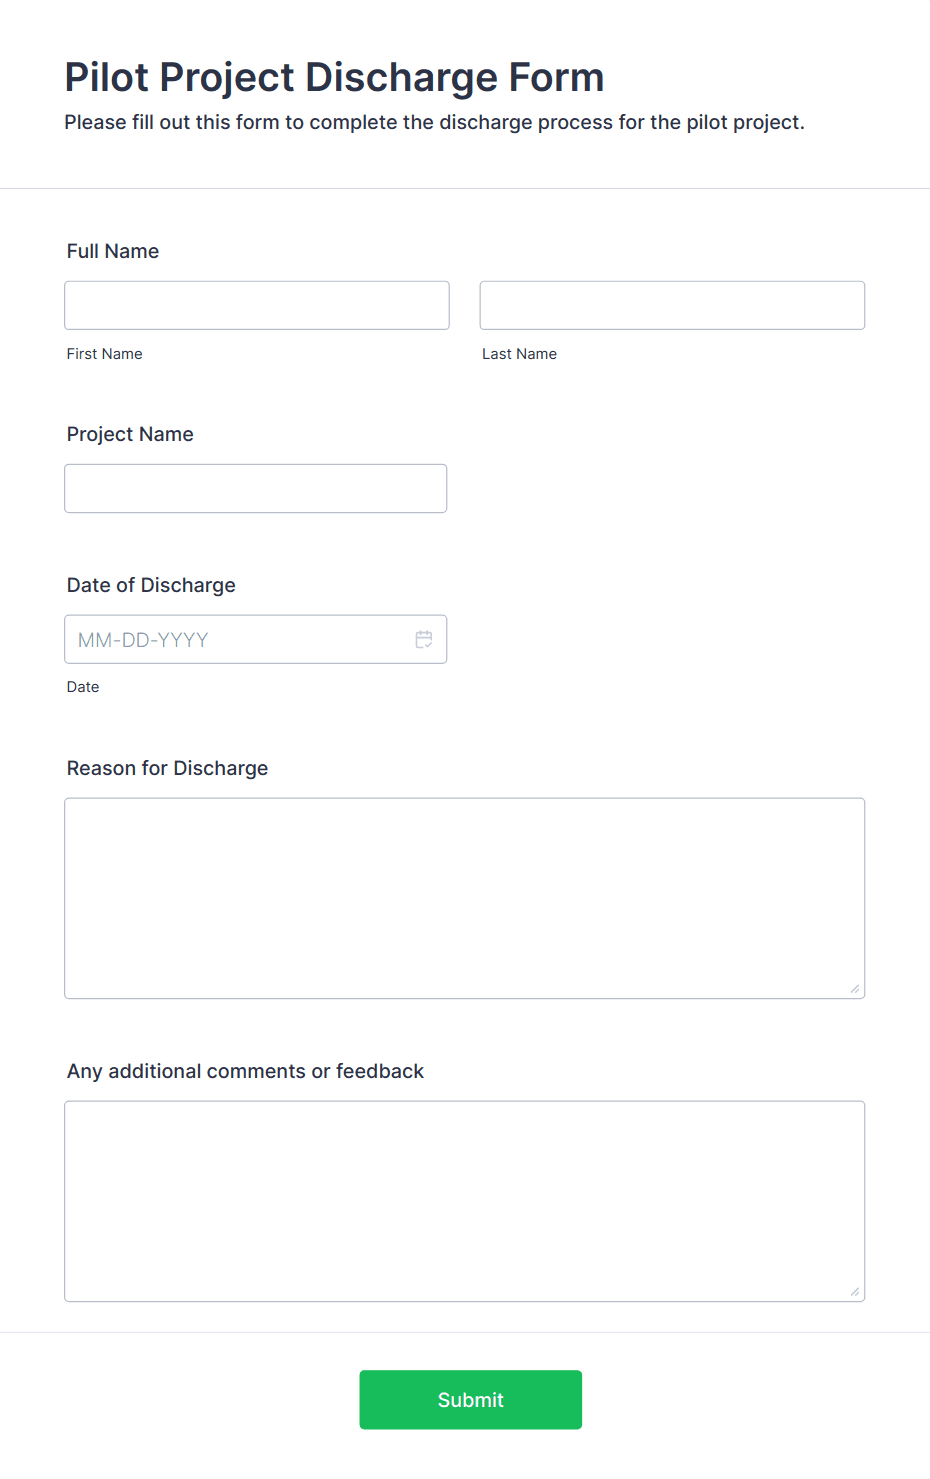Click resize handle of additional comments box
This screenshot has width=930, height=1479.
[855, 1292]
